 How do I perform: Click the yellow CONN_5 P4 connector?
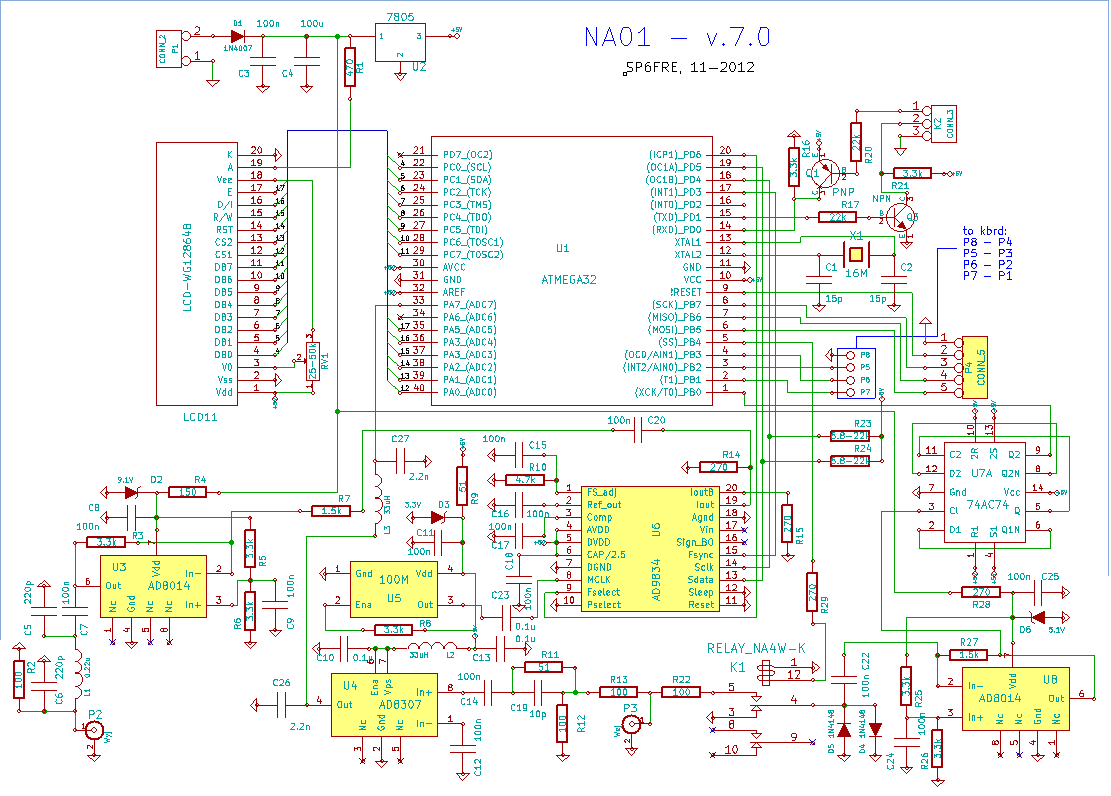point(975,367)
